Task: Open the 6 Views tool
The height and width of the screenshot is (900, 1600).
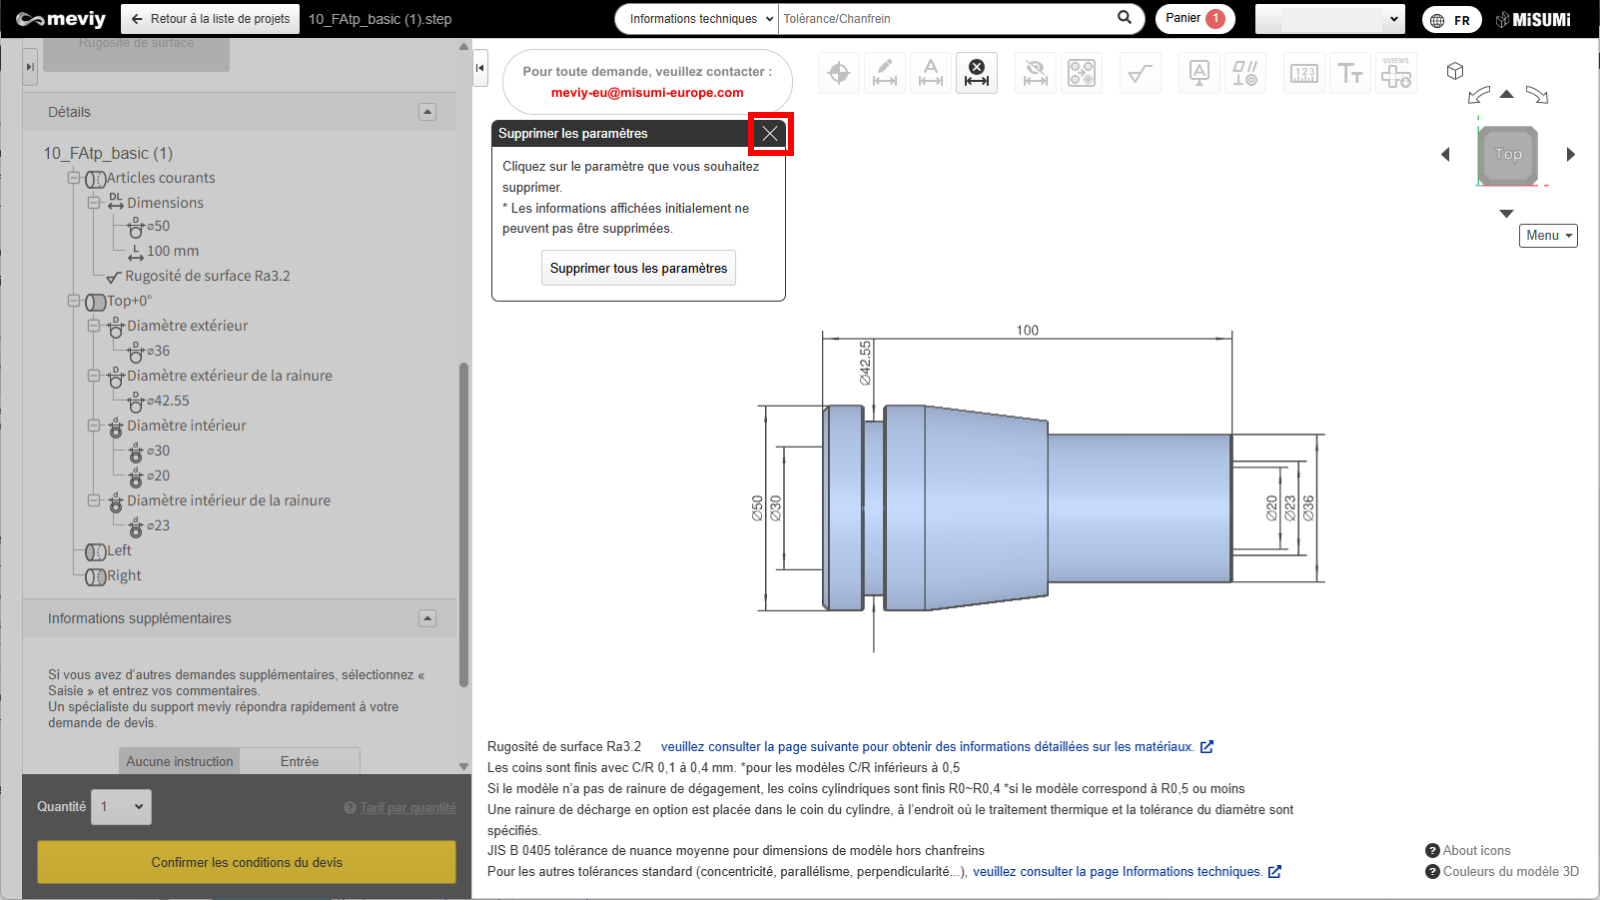Action: click(1396, 73)
